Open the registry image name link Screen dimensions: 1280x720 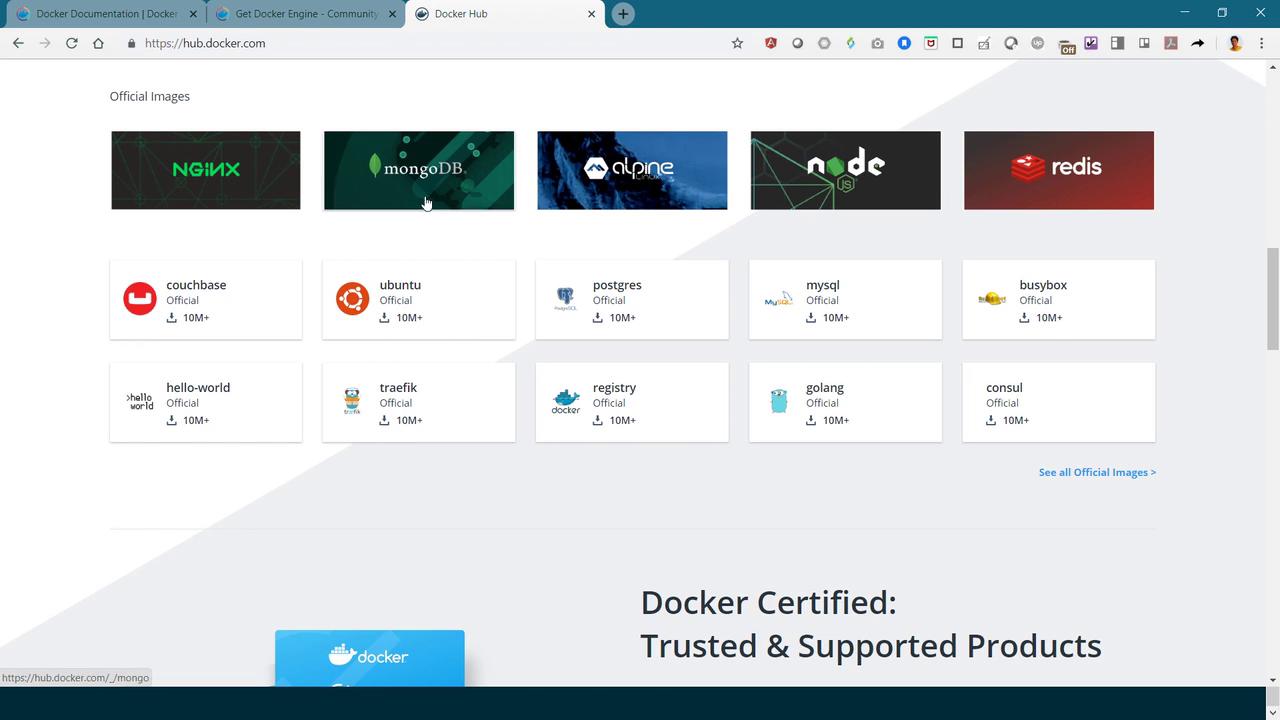(x=614, y=387)
